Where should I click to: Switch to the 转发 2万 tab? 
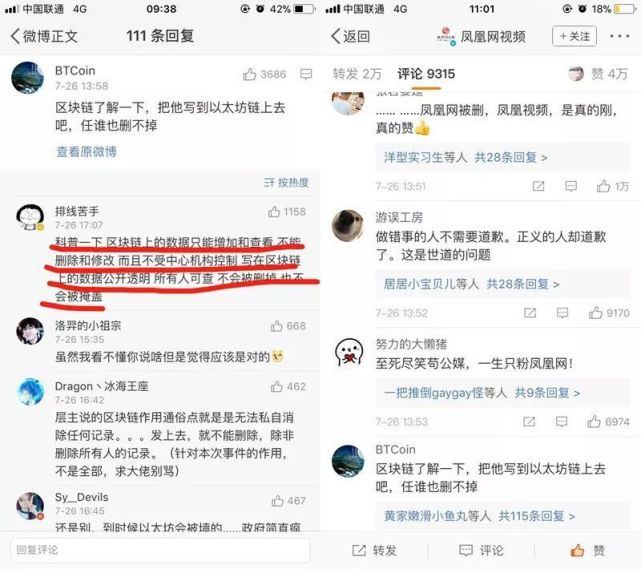[357, 74]
